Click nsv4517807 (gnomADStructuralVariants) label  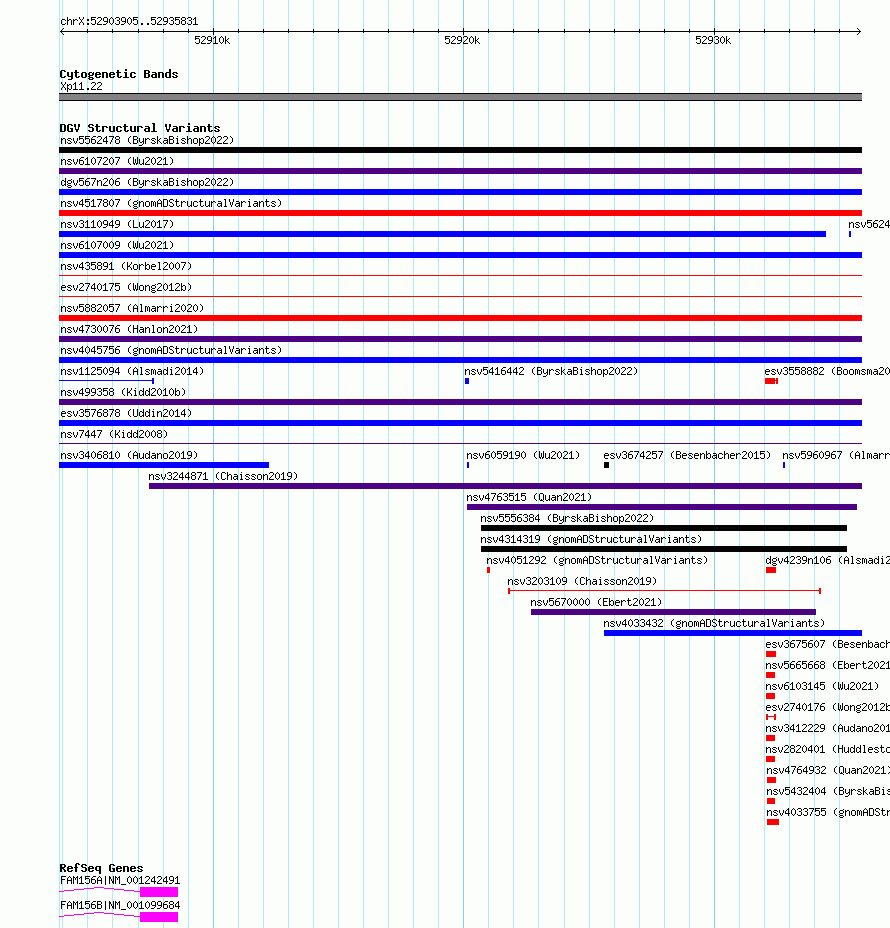(171, 203)
